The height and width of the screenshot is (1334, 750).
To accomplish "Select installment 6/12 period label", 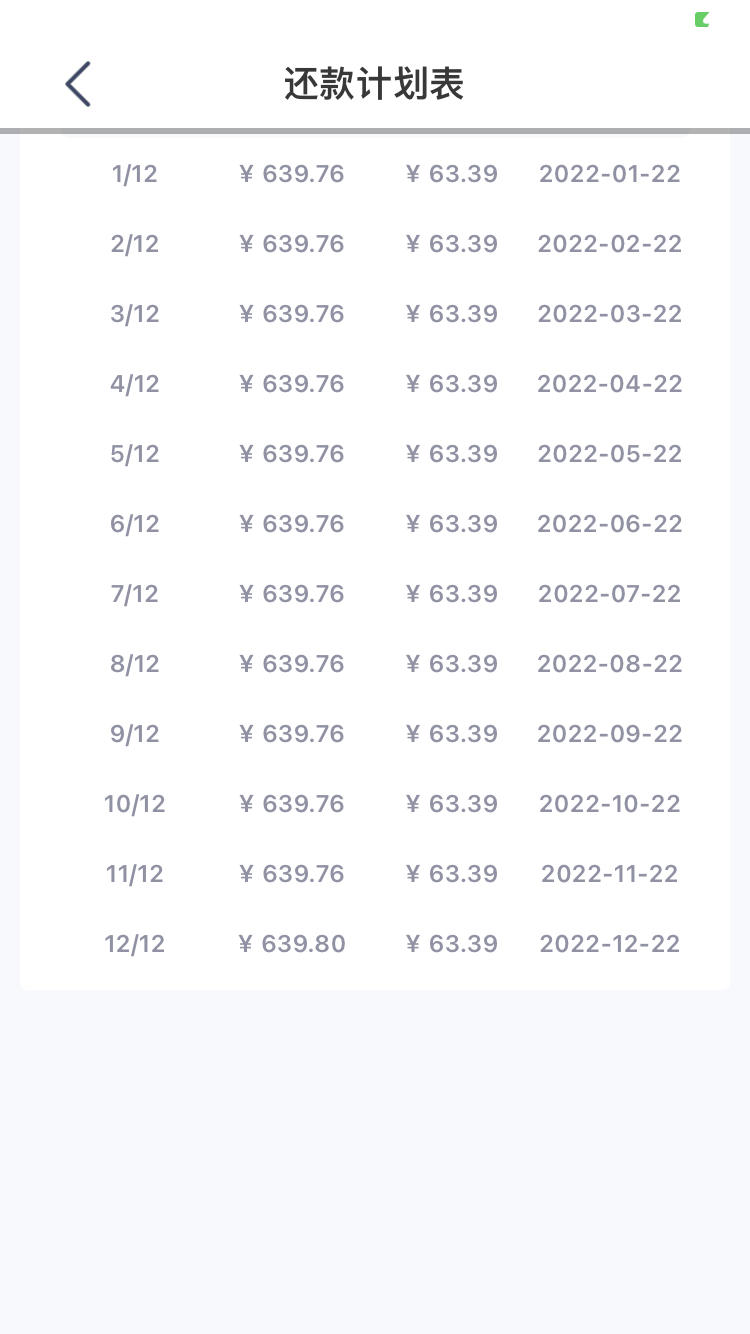I will coord(135,524).
